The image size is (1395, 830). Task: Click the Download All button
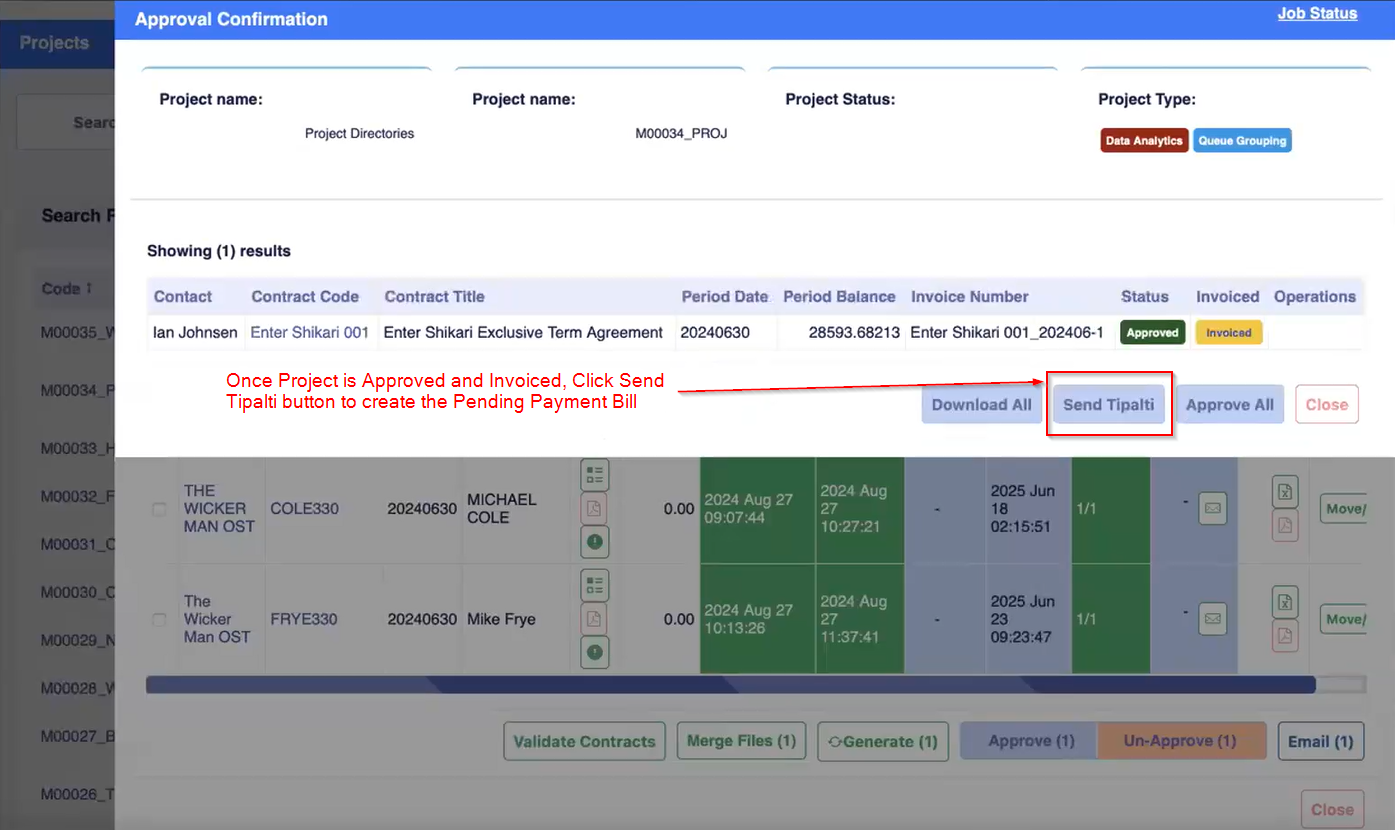click(x=981, y=405)
